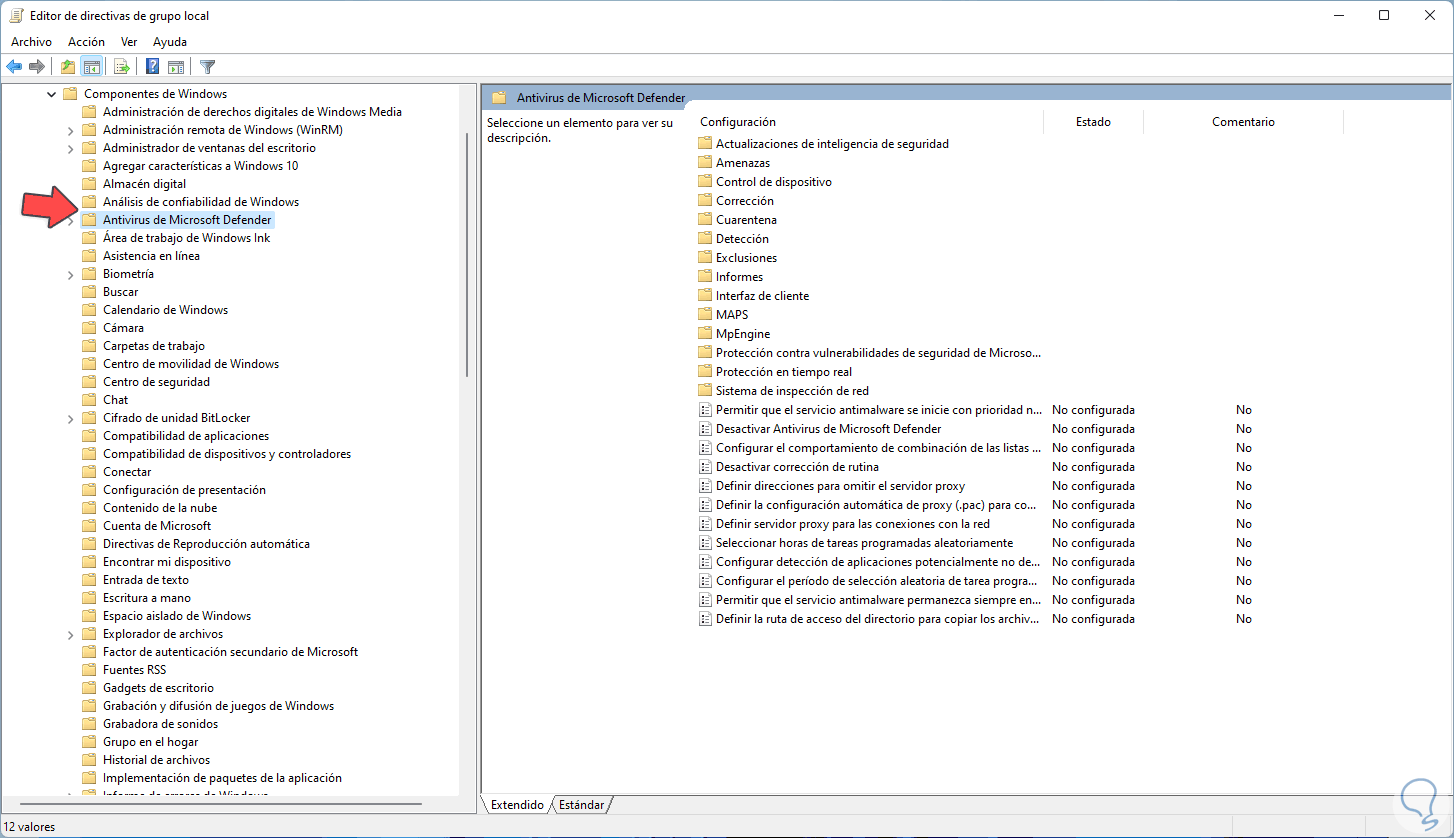Click the folder icon next to MpEngine

coord(705,334)
